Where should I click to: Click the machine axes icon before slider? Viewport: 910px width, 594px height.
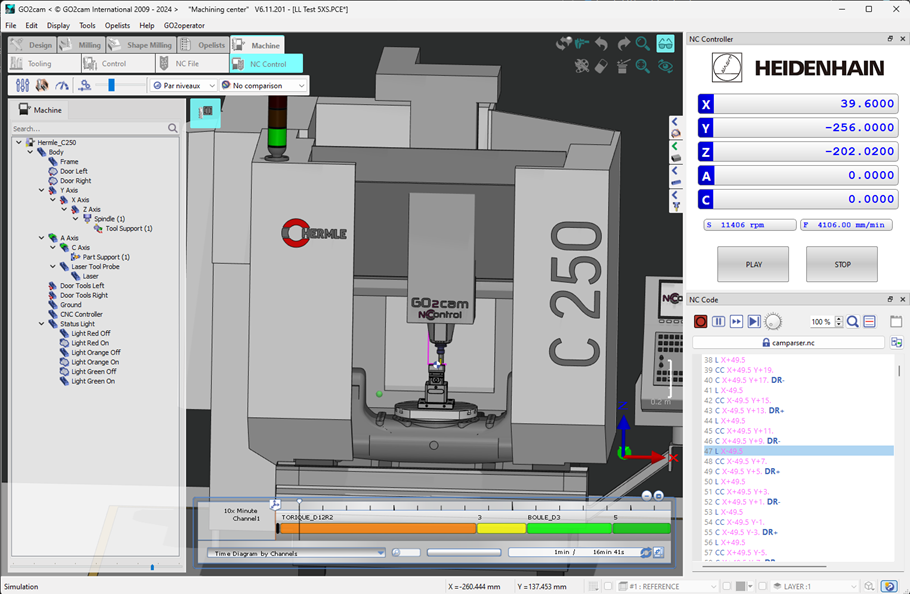coord(85,85)
